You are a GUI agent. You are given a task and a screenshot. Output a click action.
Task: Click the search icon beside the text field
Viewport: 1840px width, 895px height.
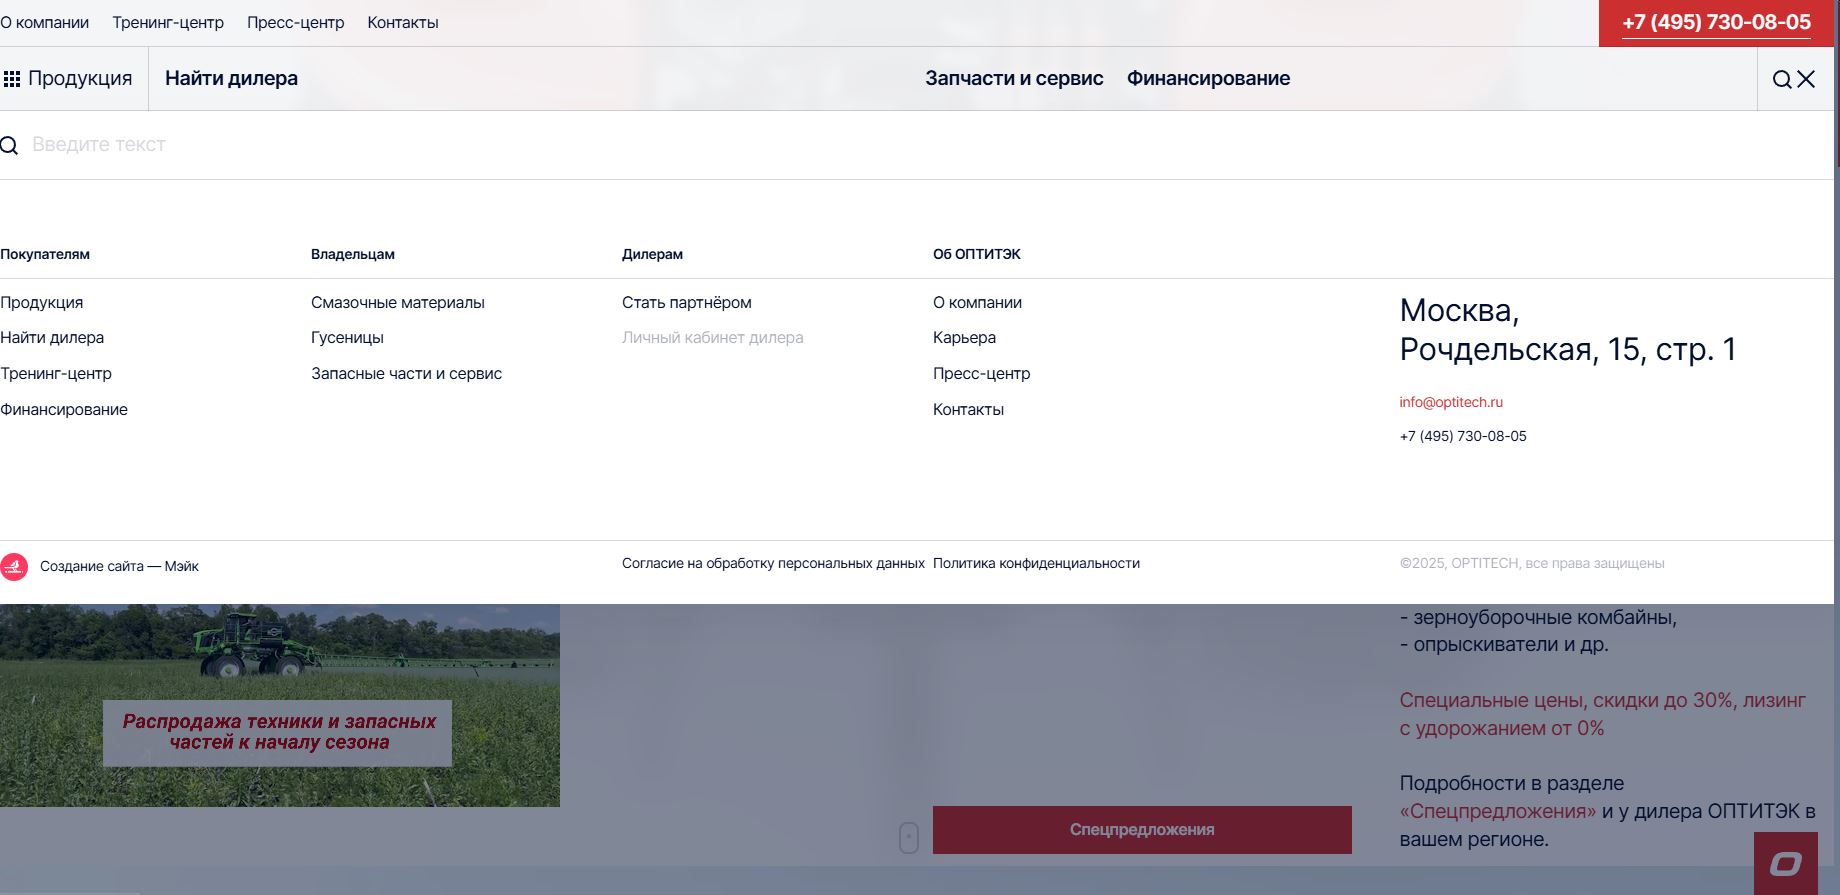tap(9, 146)
